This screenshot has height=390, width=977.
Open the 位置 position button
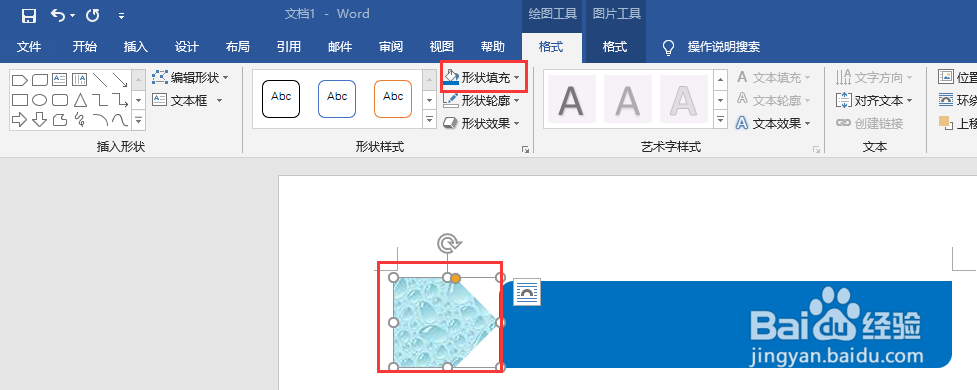pyautogui.click(x=958, y=77)
